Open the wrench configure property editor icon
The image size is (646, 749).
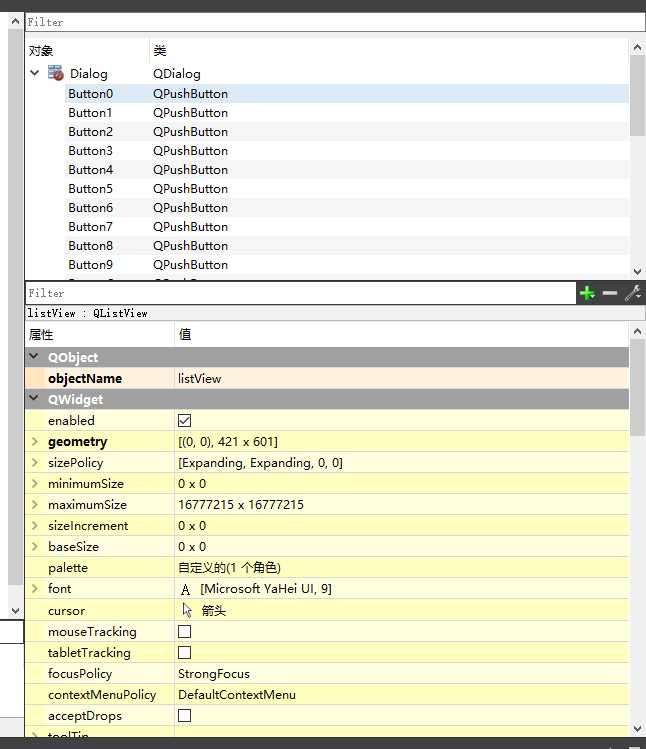(x=633, y=293)
